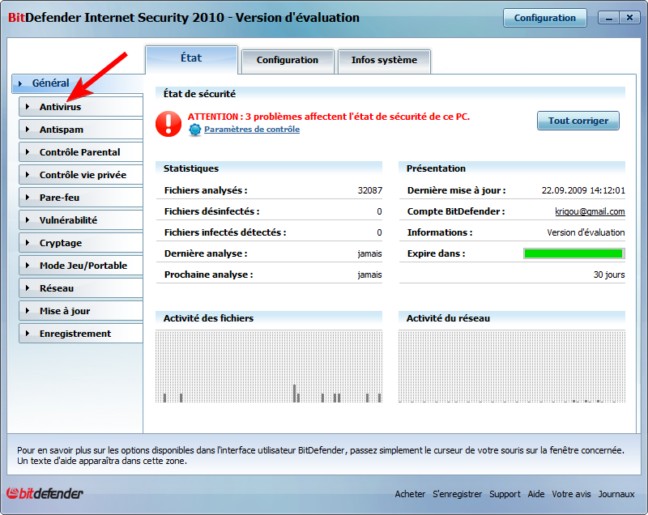Close the BitDefender window

[x=629, y=18]
